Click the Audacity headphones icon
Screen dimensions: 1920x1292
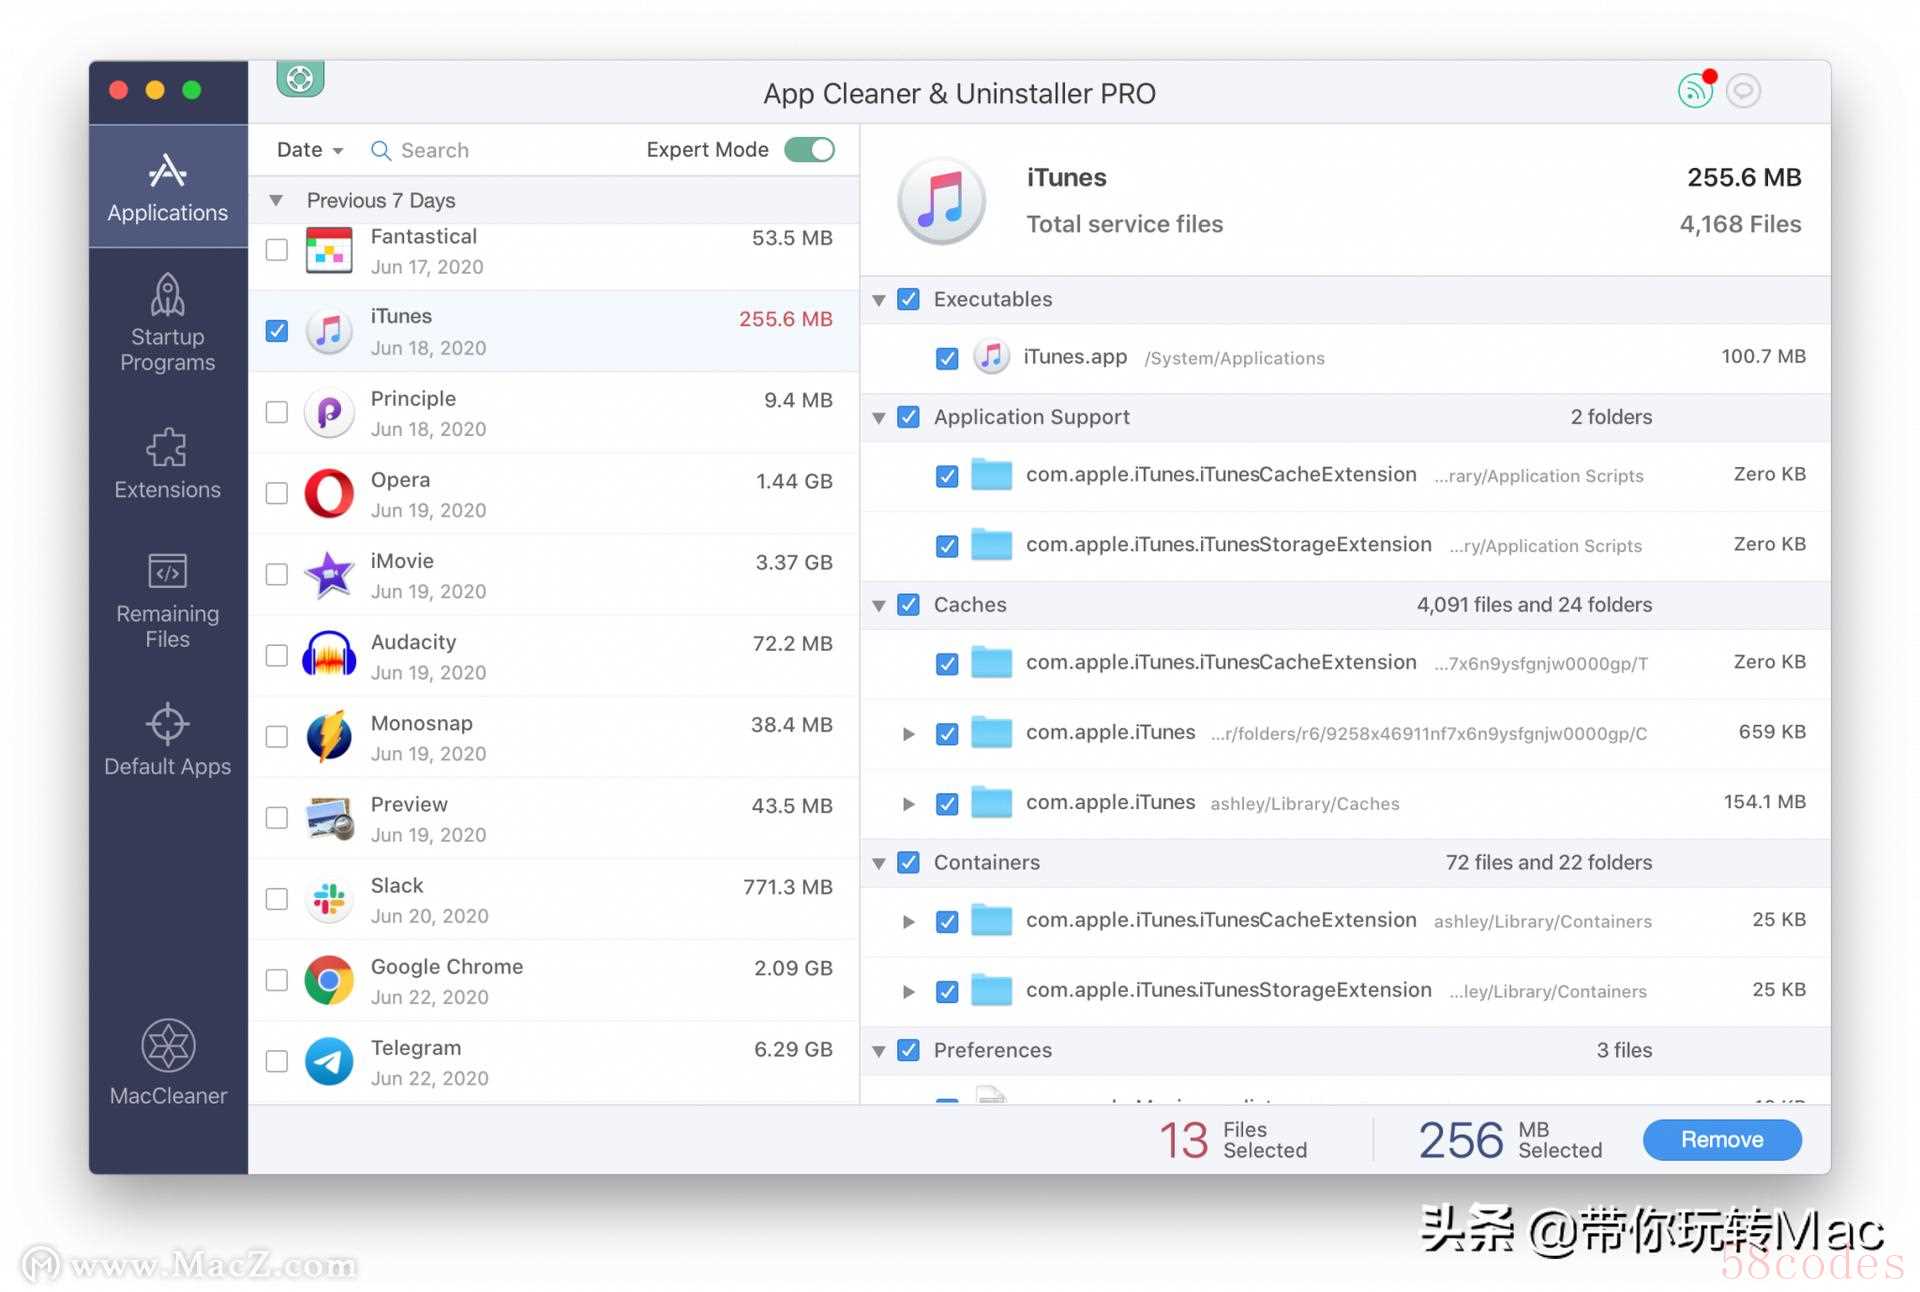click(329, 655)
